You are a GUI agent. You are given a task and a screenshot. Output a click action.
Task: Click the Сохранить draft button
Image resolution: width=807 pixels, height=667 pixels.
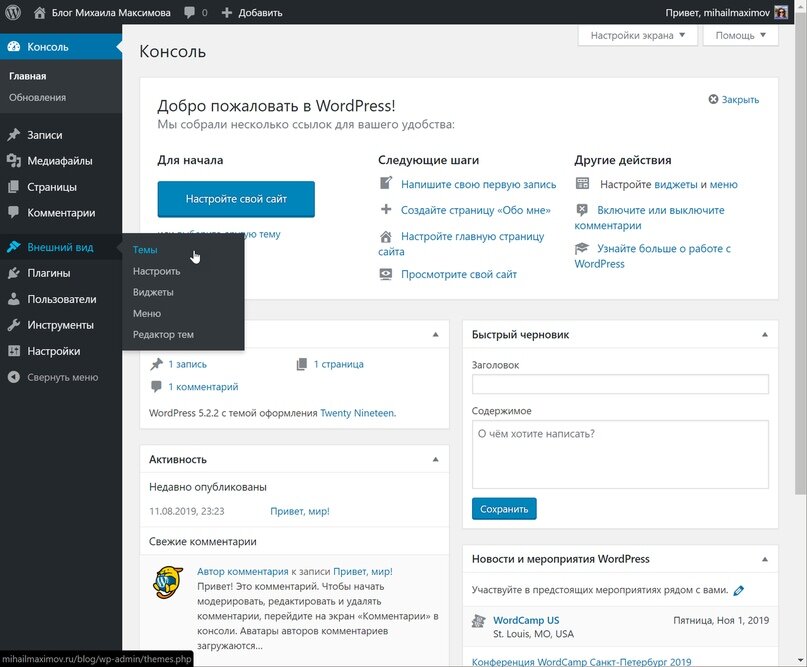[x=504, y=509]
